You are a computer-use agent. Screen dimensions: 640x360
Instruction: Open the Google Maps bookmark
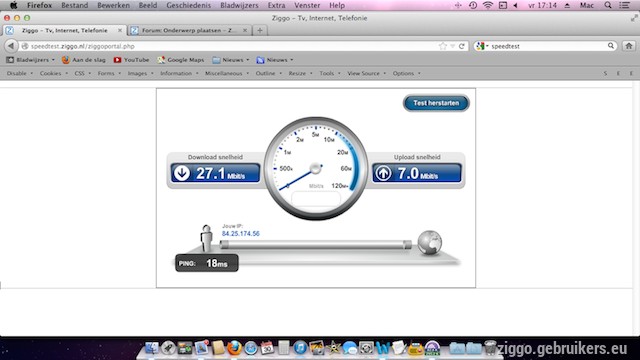(x=181, y=60)
